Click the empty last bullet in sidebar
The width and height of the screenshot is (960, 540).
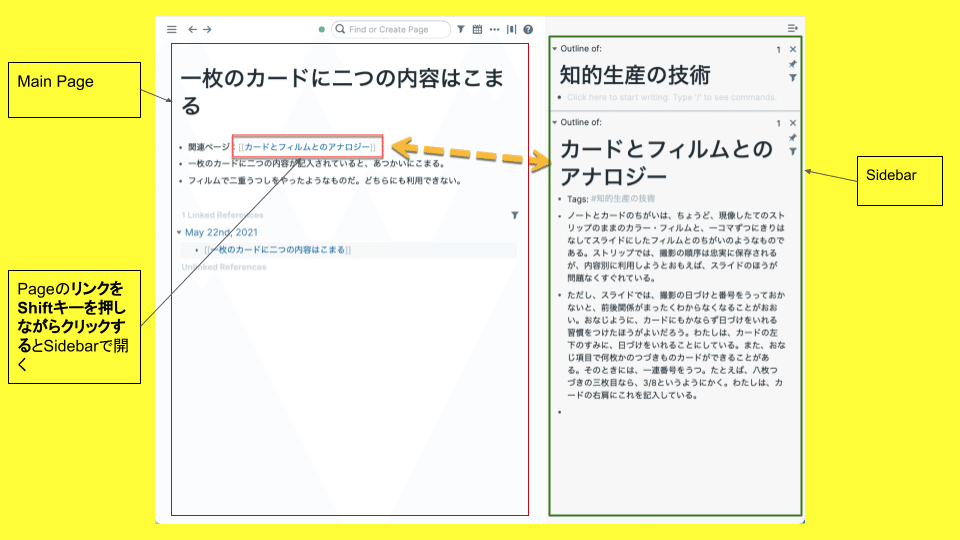tap(560, 412)
